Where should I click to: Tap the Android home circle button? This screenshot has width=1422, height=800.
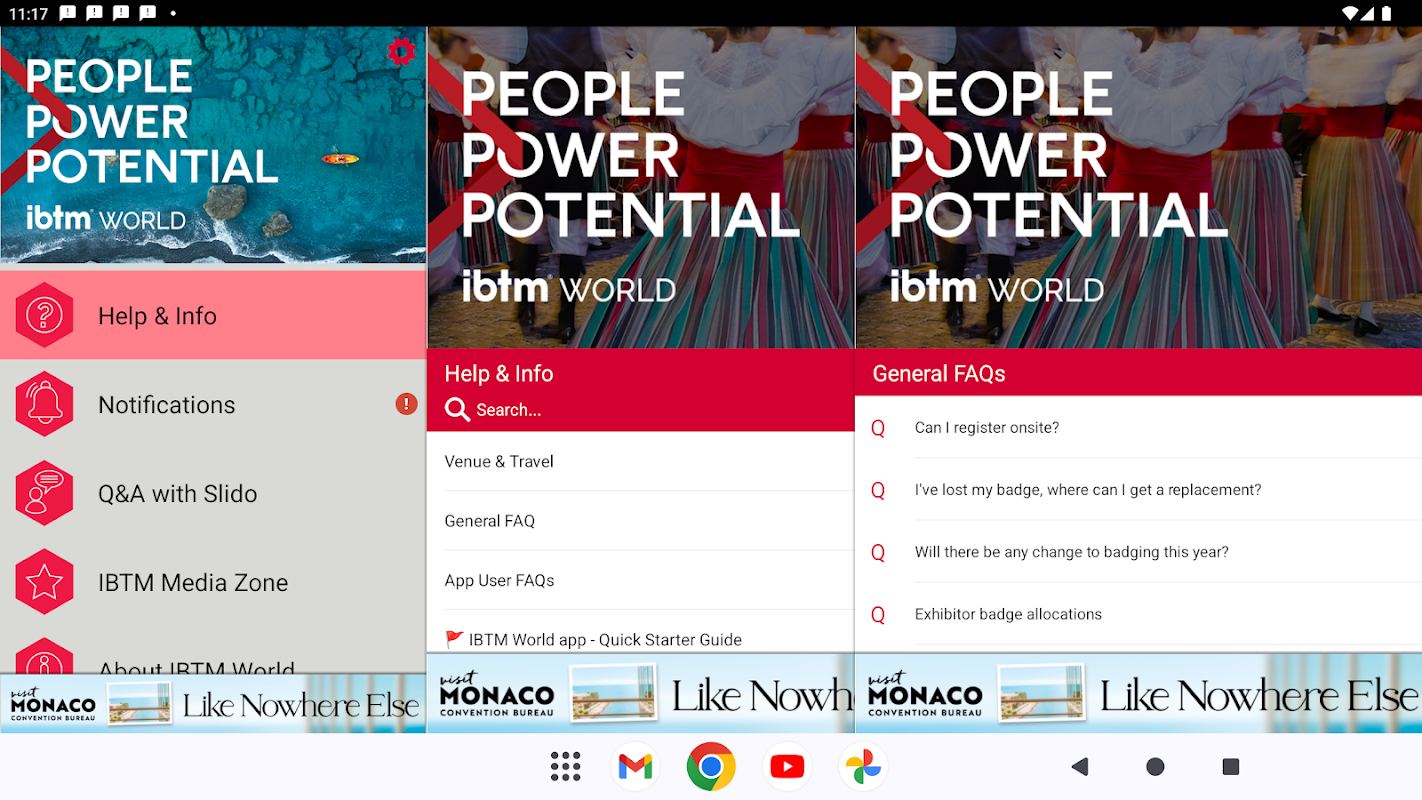coord(1155,767)
